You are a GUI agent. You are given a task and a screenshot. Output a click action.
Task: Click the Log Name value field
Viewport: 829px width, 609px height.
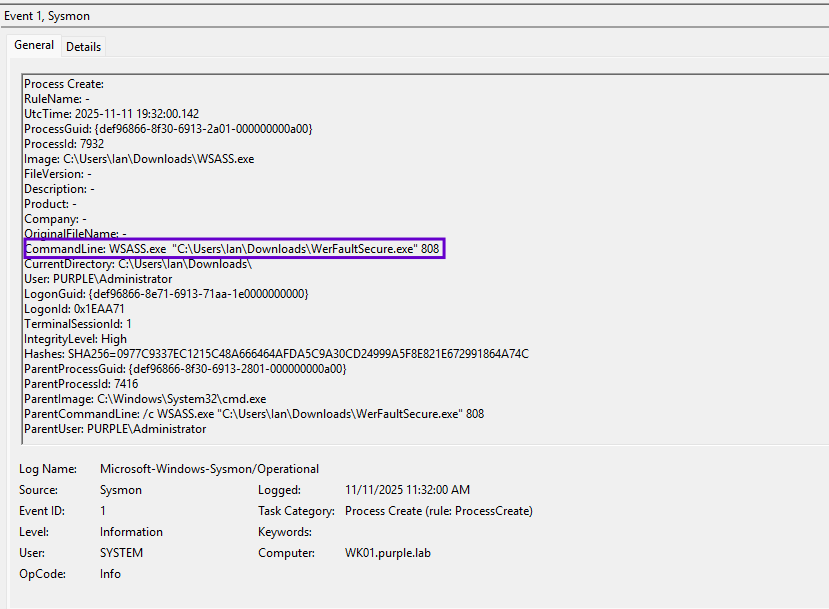point(209,469)
